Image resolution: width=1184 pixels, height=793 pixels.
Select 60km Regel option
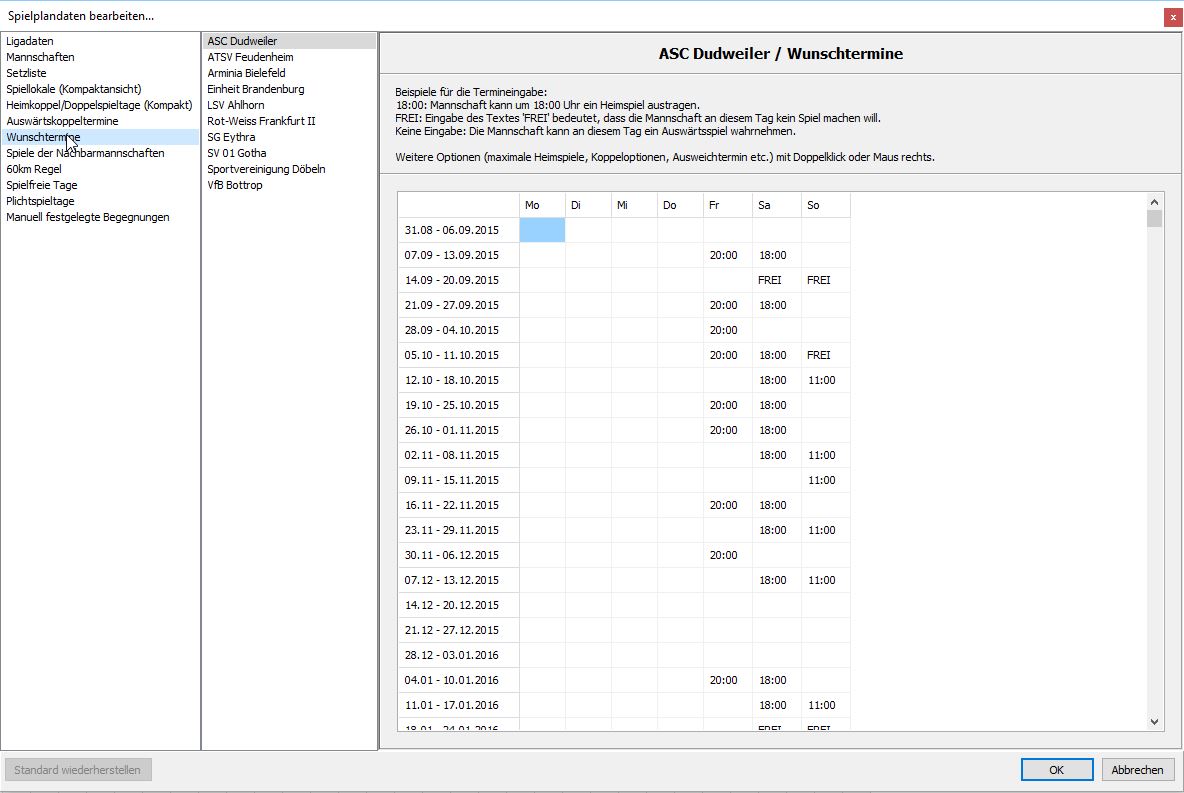(x=34, y=169)
